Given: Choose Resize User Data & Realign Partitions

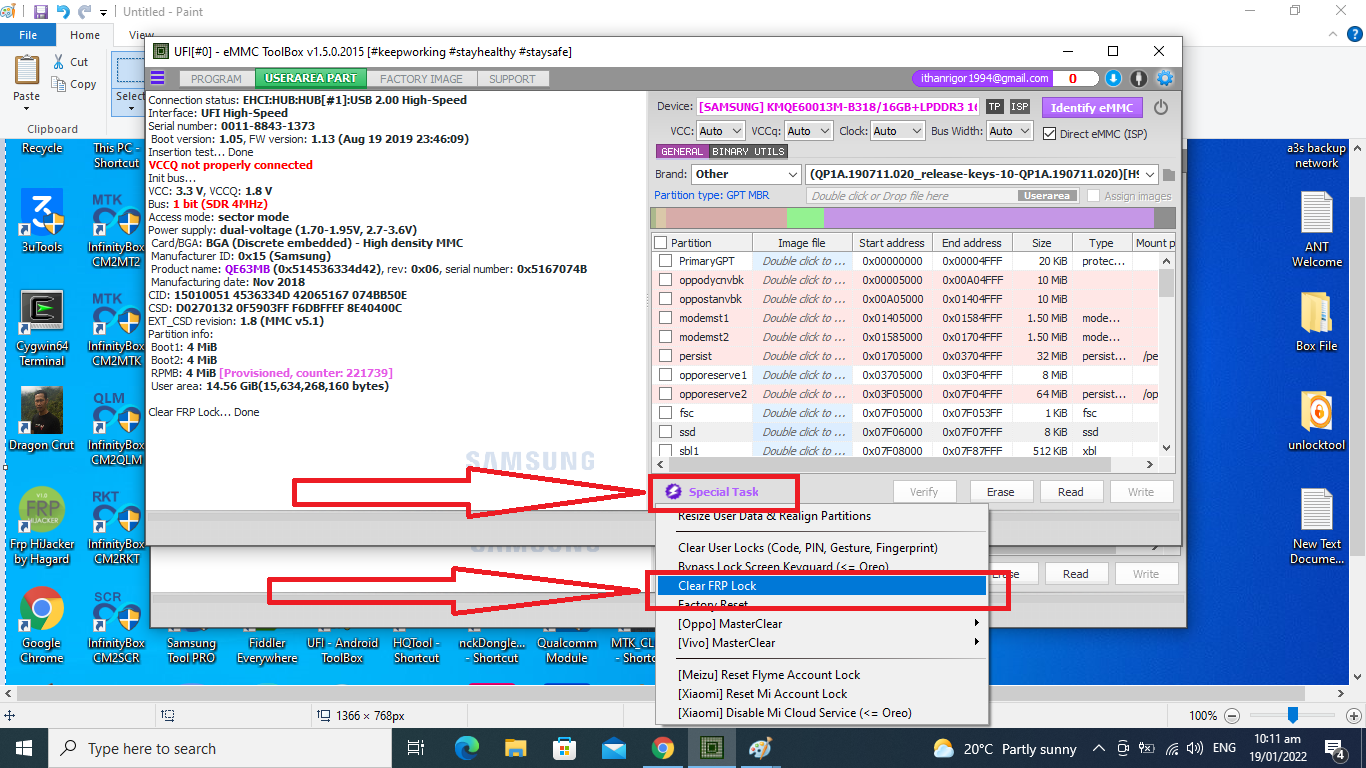Looking at the screenshot, I should pyautogui.click(x=820, y=517).
